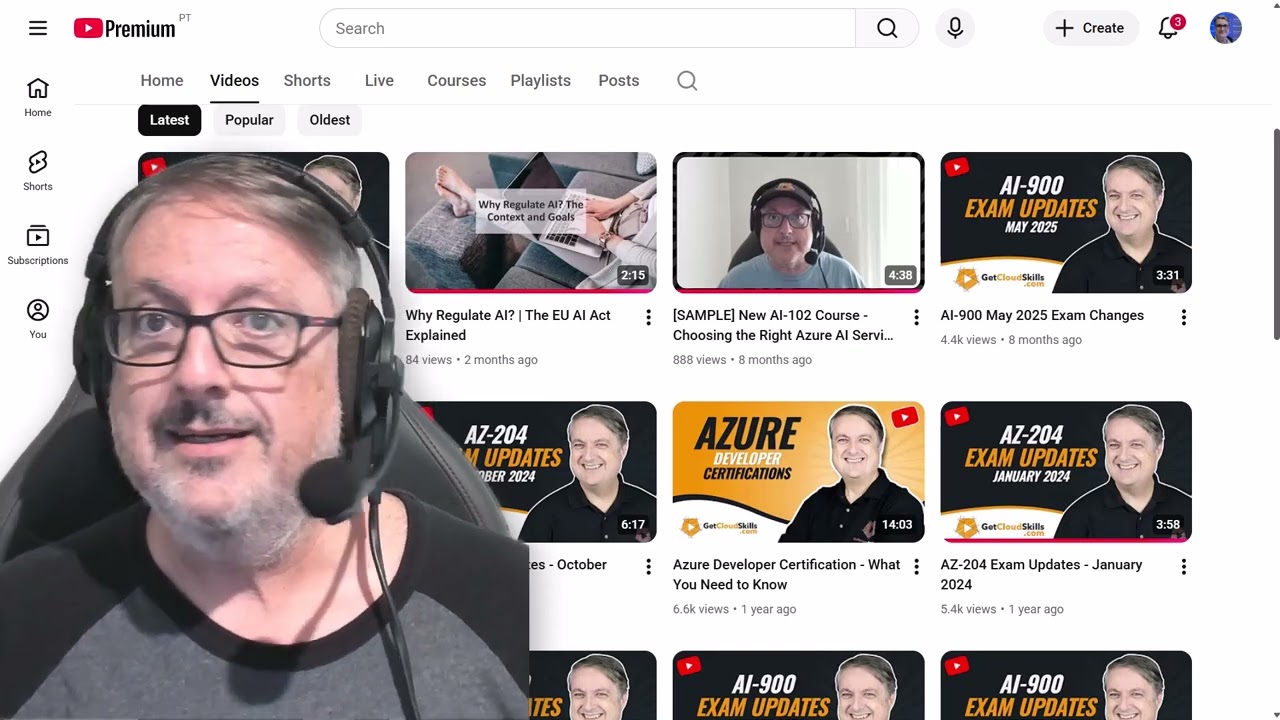Click into the Search input field

pyautogui.click(x=588, y=28)
